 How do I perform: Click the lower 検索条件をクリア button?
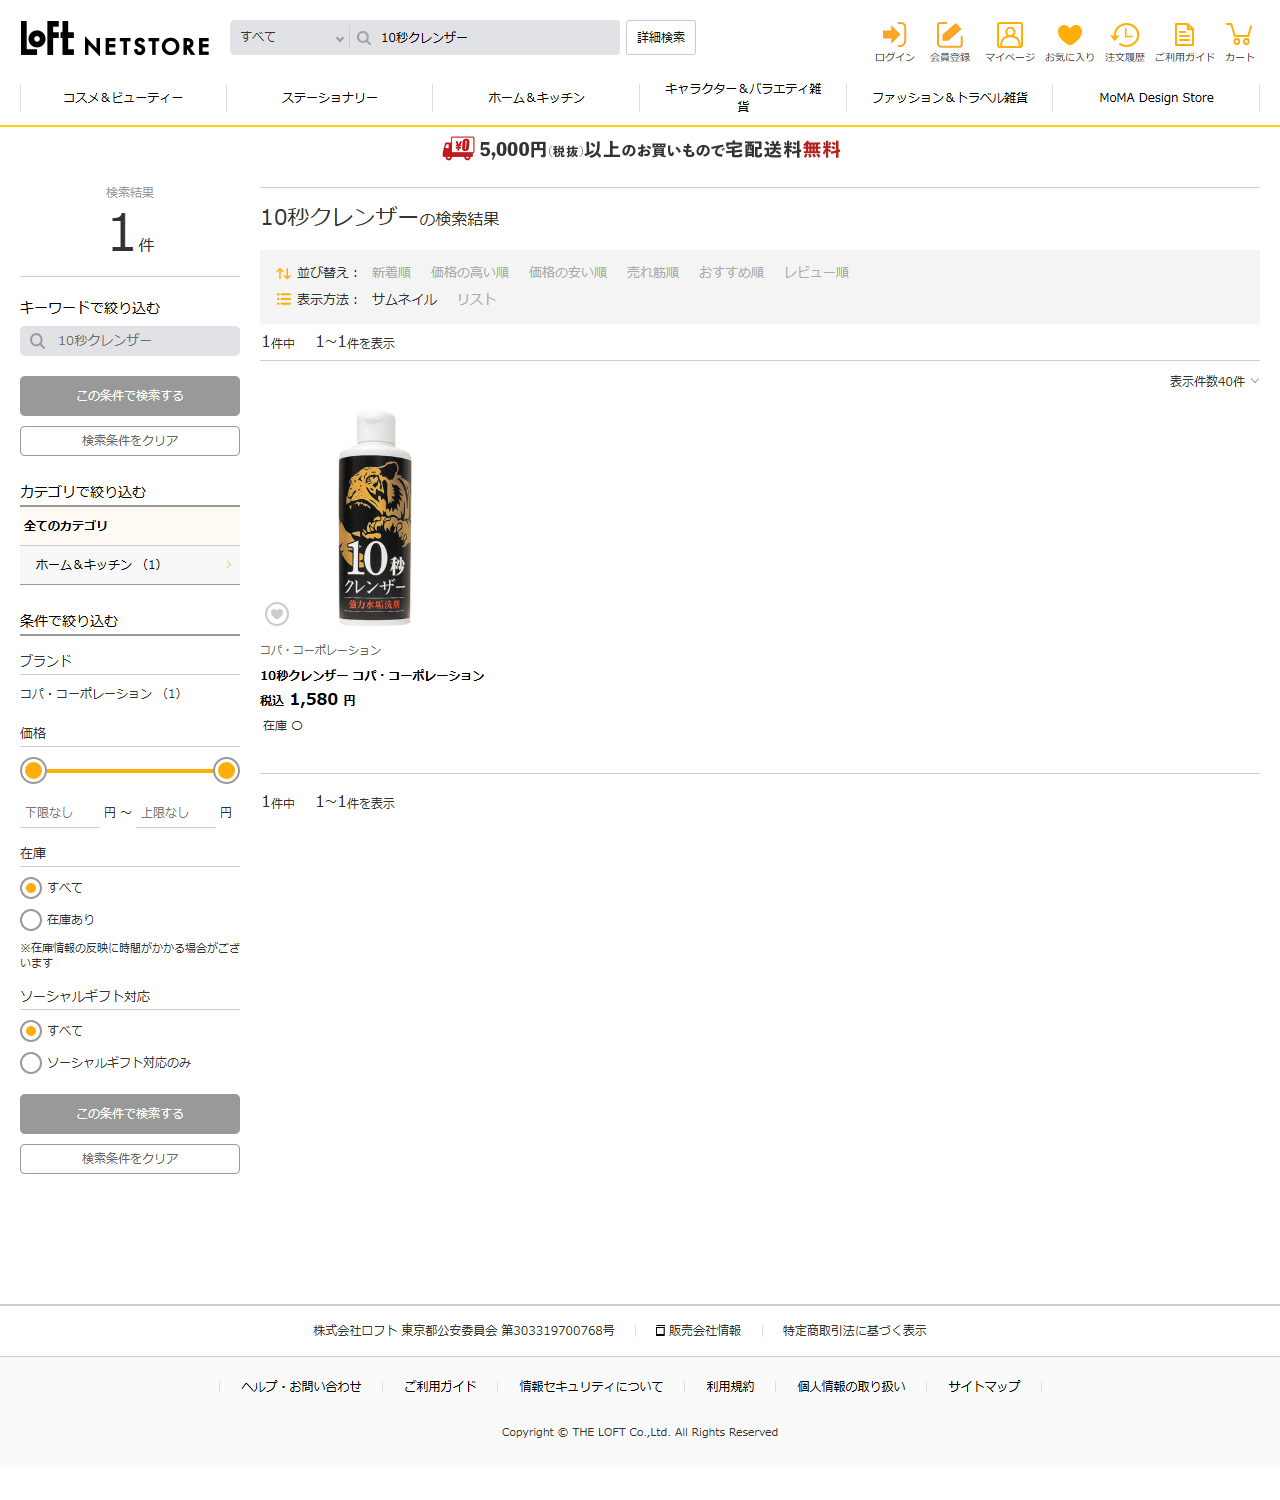(130, 1159)
